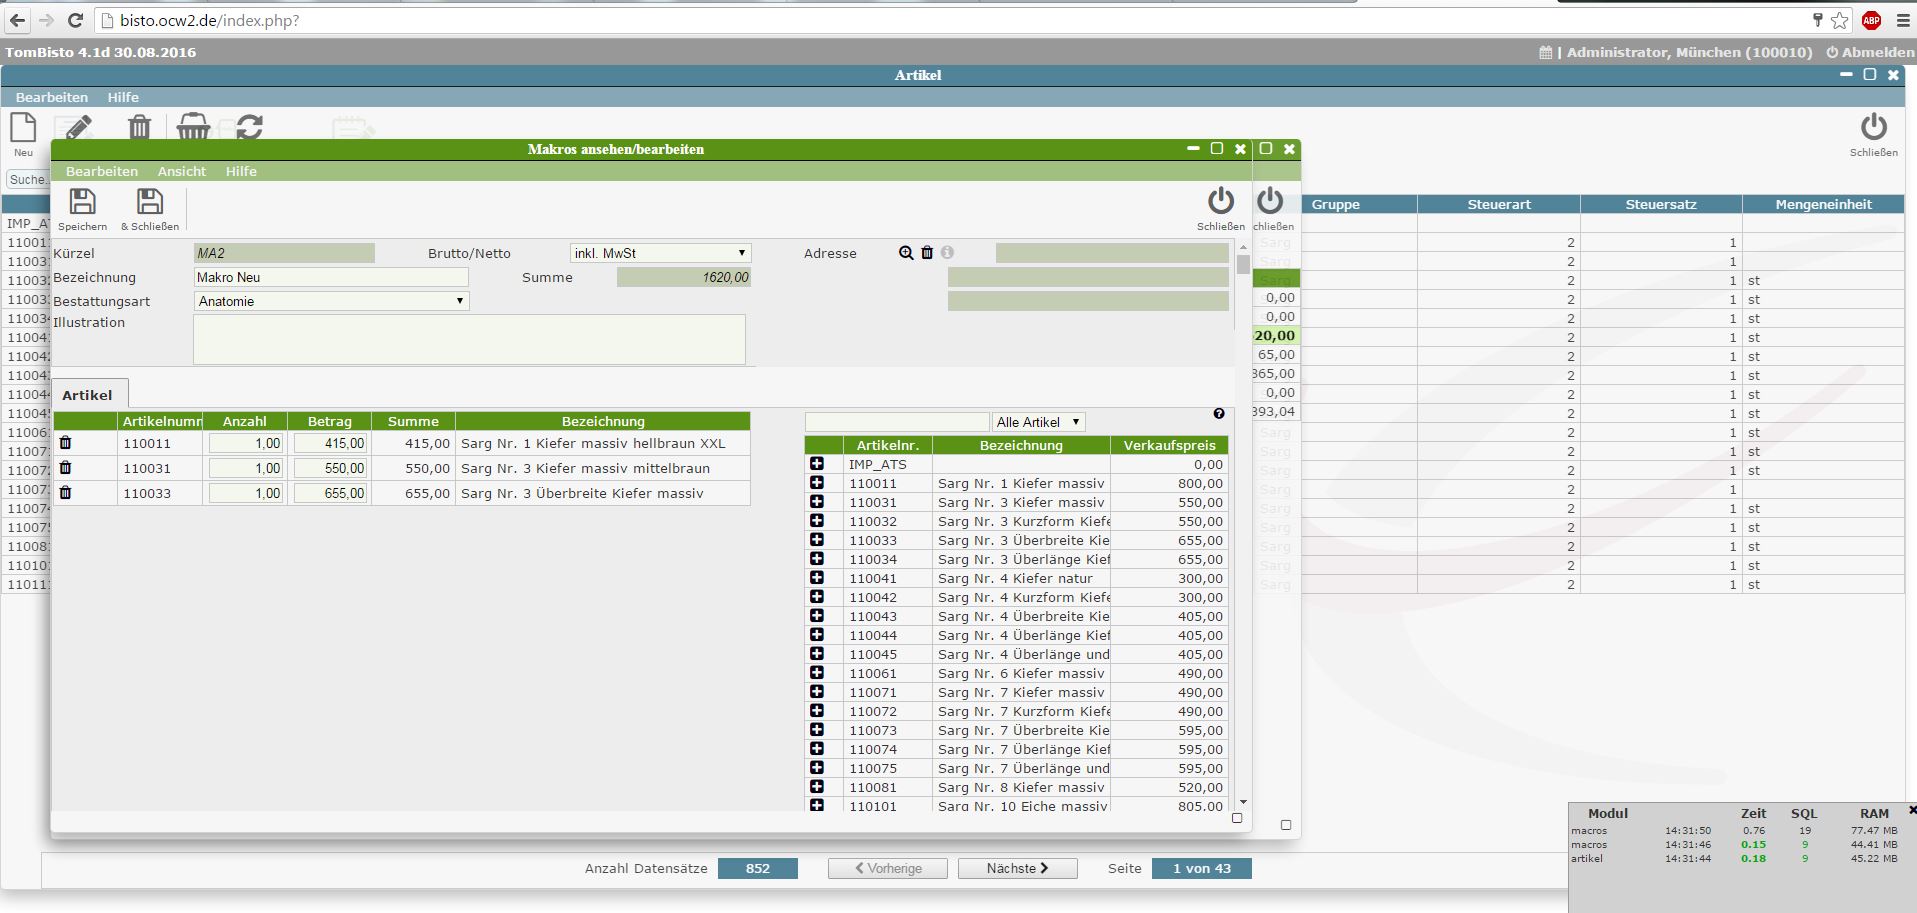Viewport: 1917px width, 913px height.
Task: Open the Brutto/Netto dropdown
Action: 660,253
